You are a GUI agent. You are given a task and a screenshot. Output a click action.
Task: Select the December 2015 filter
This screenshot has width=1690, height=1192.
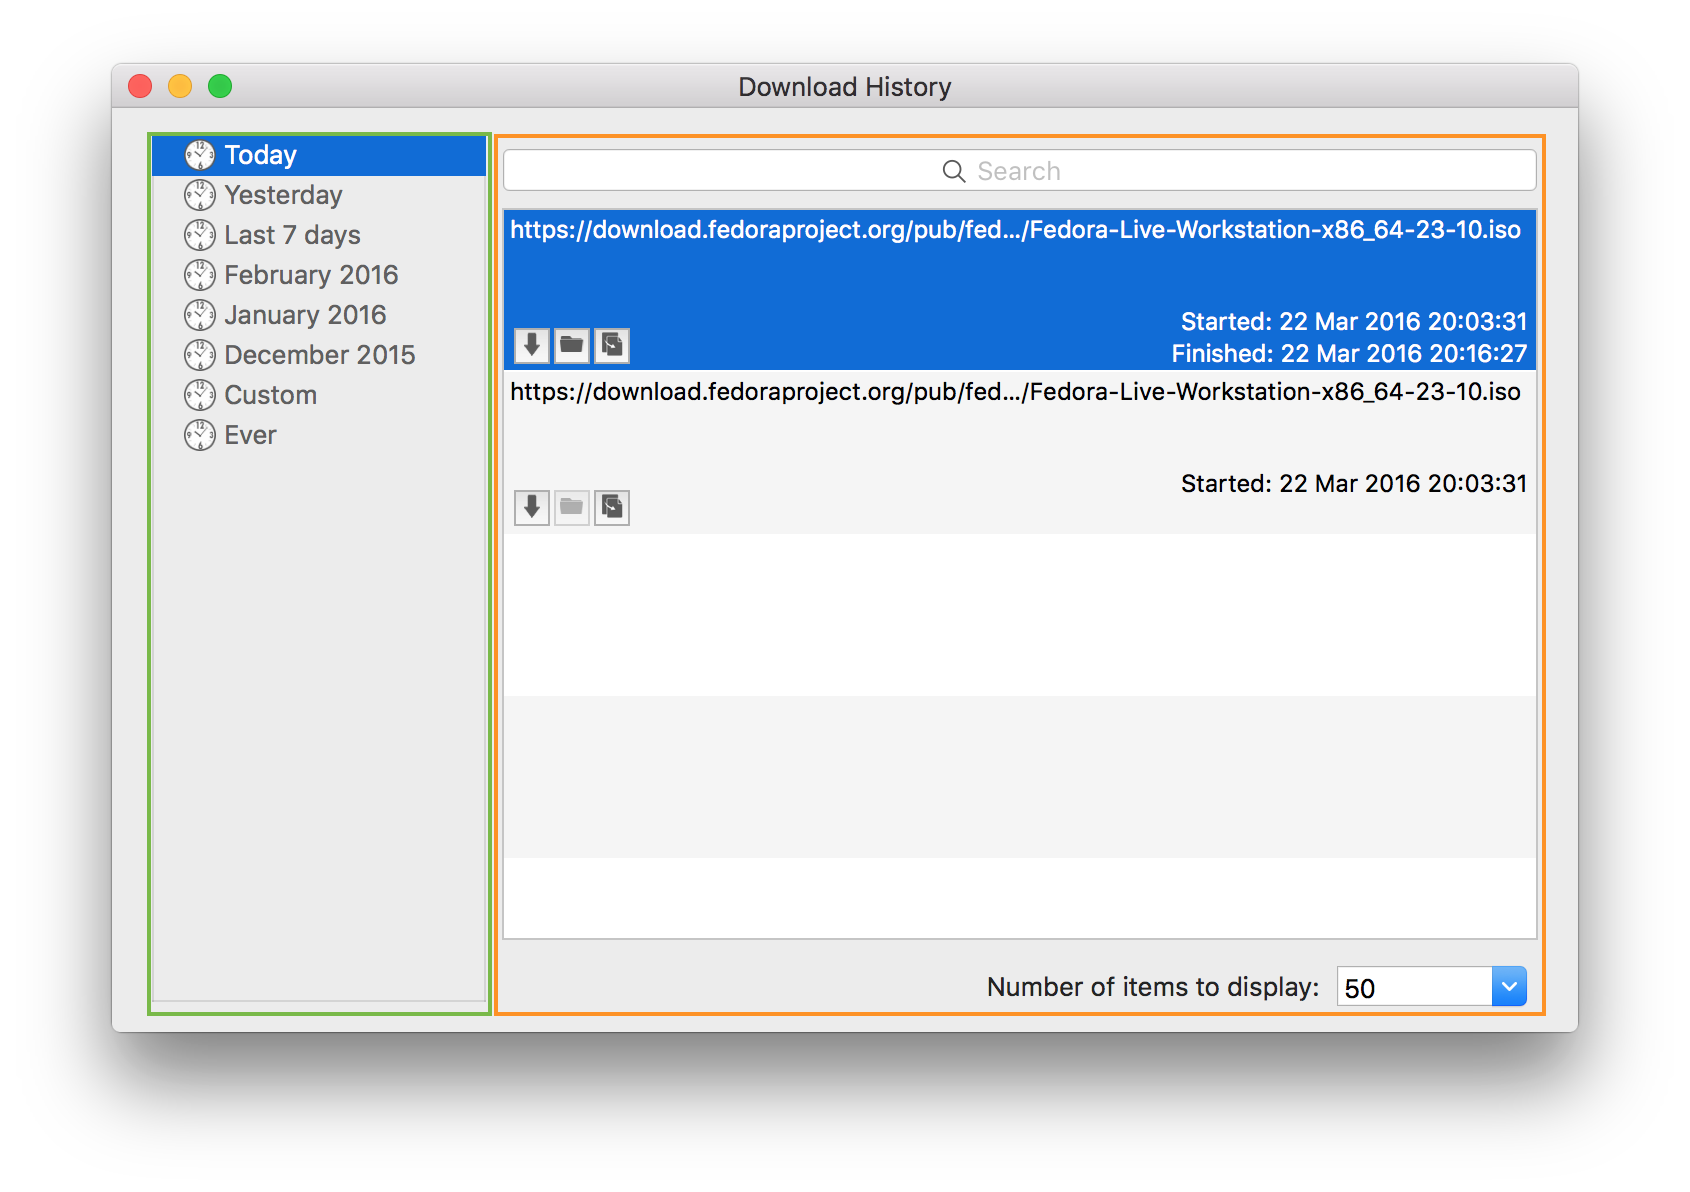319,354
